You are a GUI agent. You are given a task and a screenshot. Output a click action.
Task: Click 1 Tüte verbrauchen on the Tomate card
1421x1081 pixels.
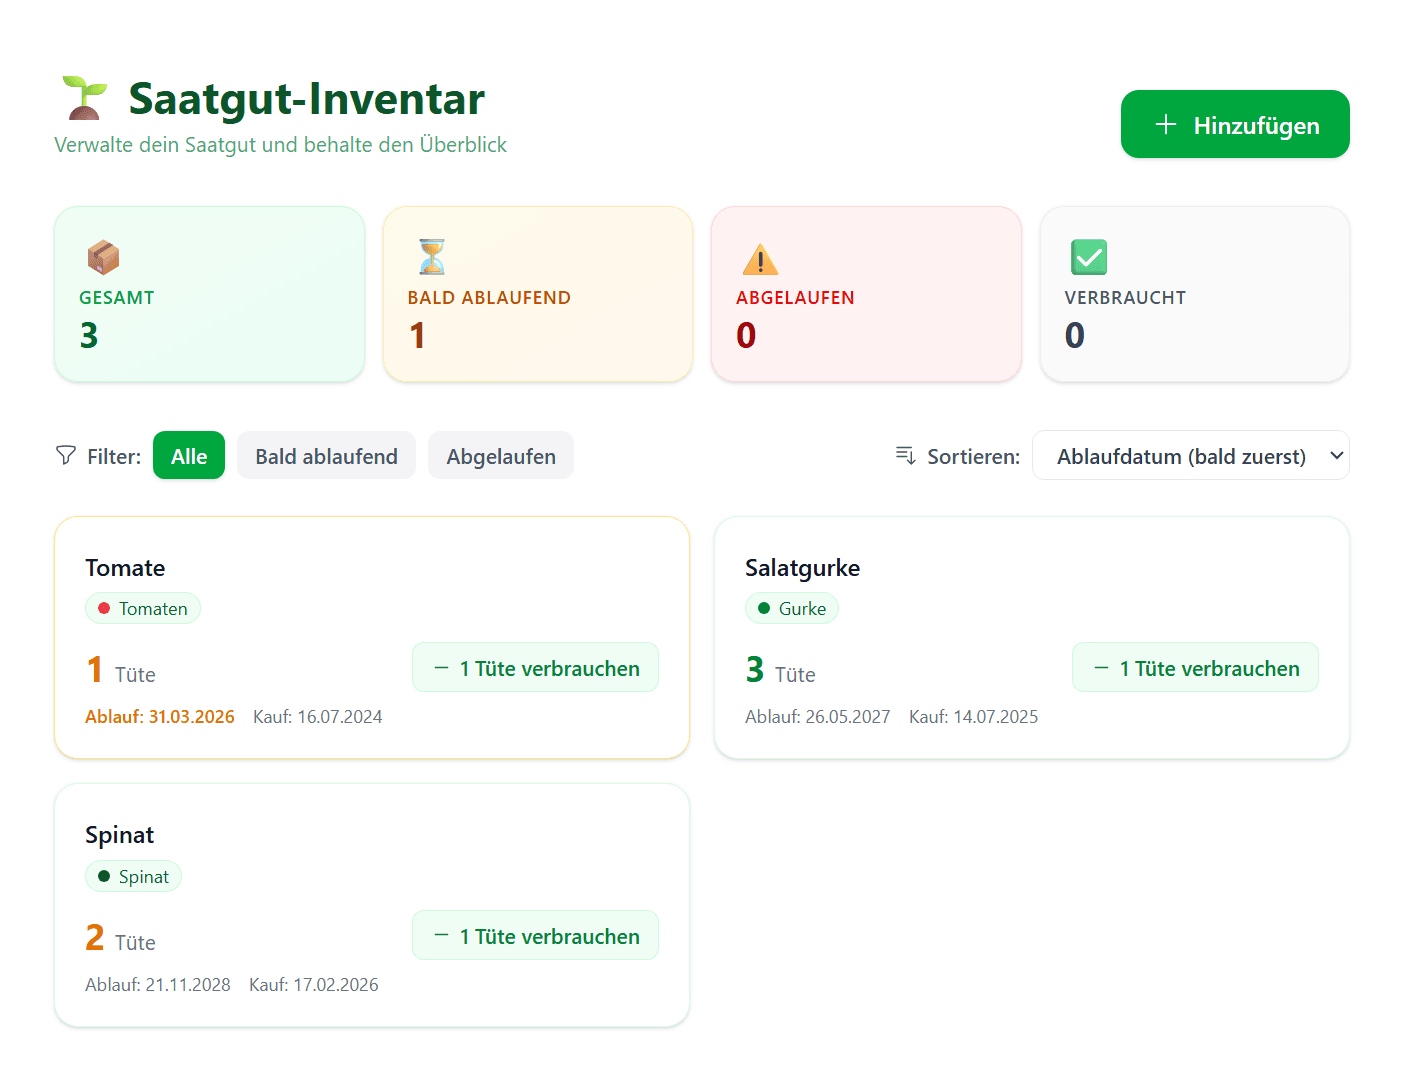tap(535, 667)
